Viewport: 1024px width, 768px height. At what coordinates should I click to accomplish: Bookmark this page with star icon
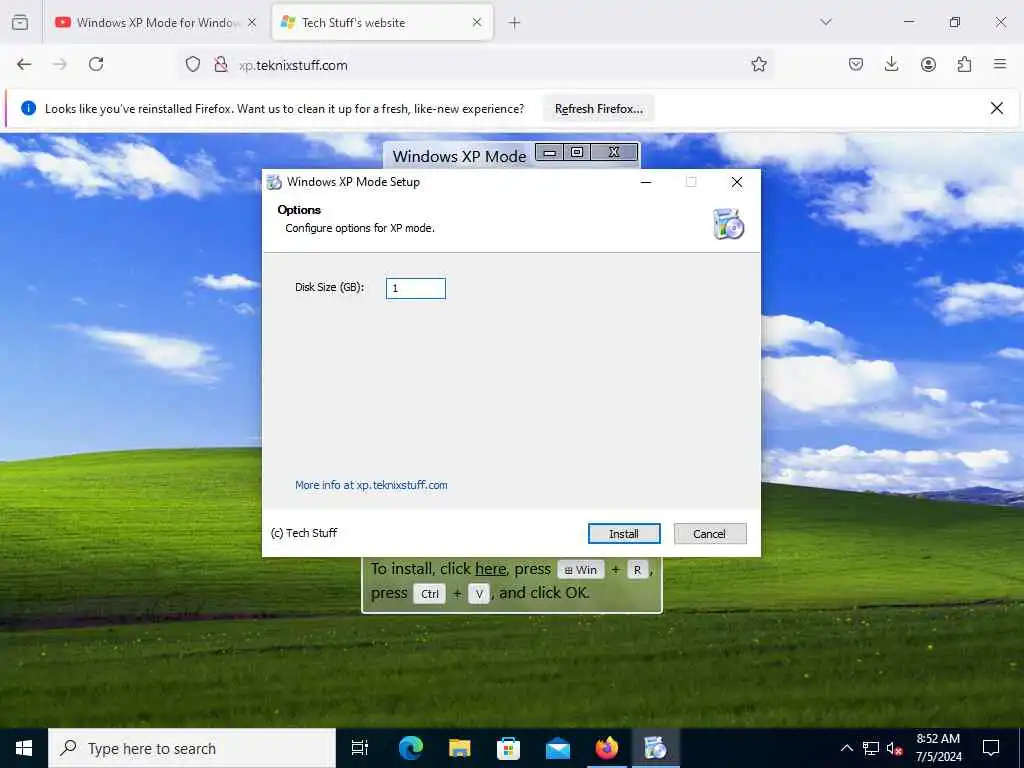pyautogui.click(x=758, y=64)
